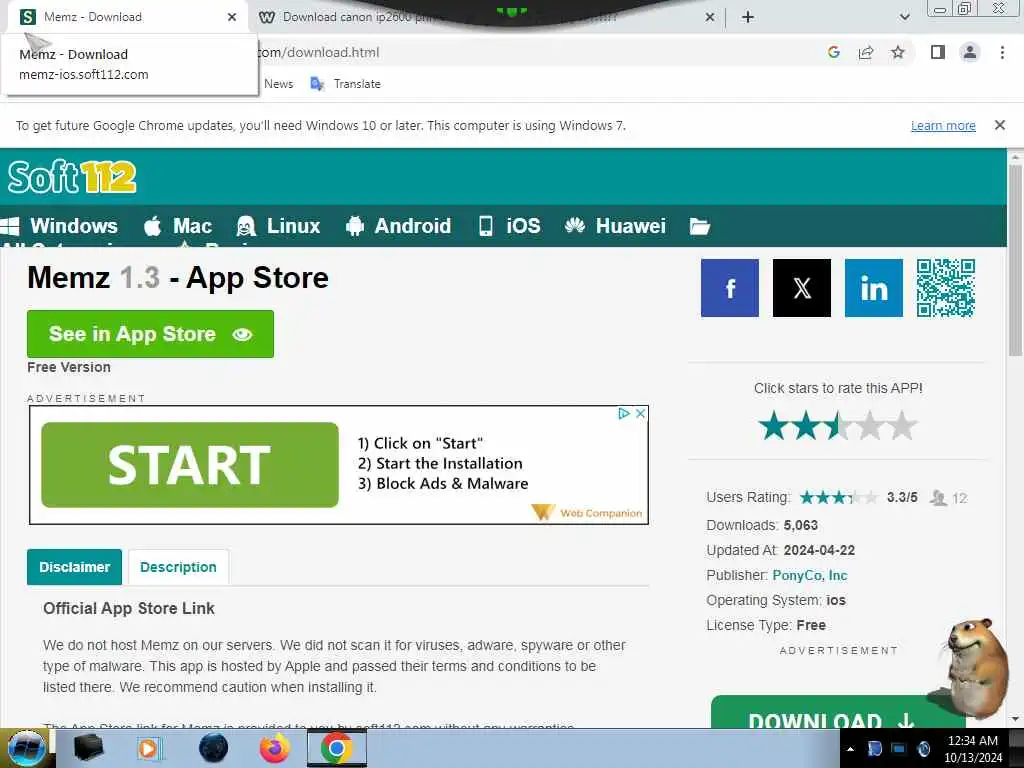Image resolution: width=1024 pixels, height=768 pixels.
Task: Share on LinkedIn icon
Action: coord(873,288)
